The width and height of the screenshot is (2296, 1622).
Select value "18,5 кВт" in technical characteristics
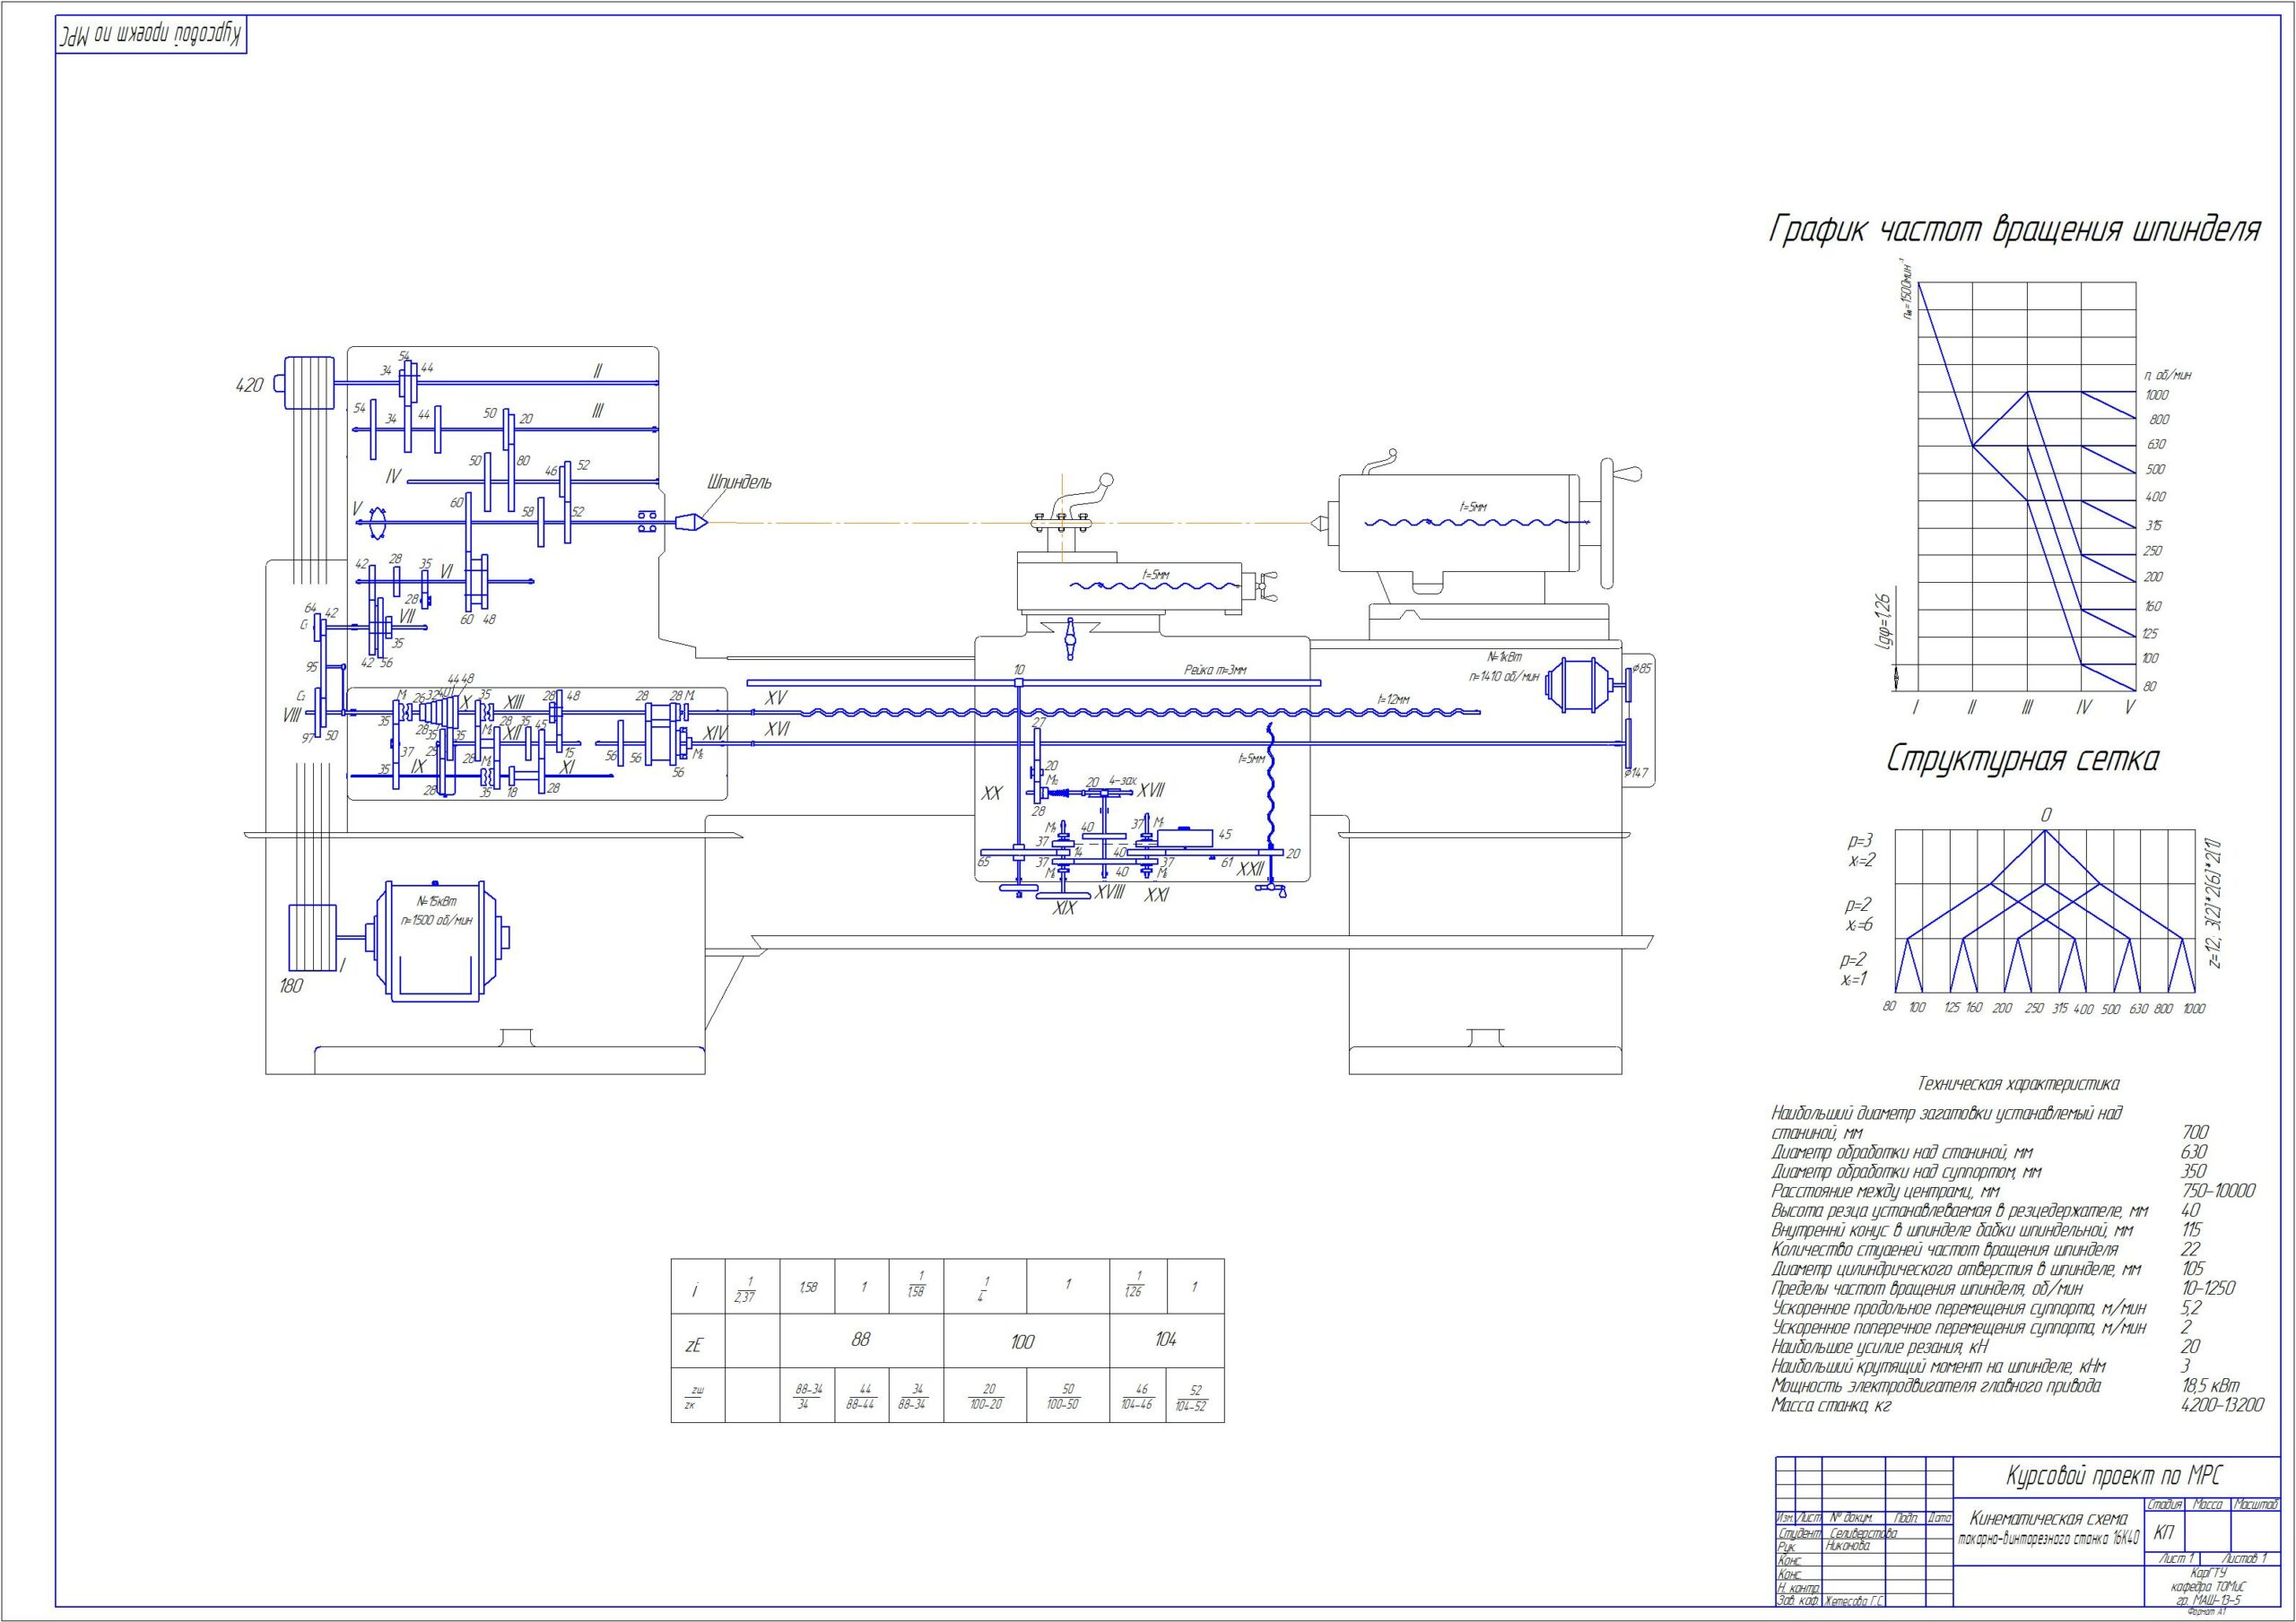pos(2211,1386)
